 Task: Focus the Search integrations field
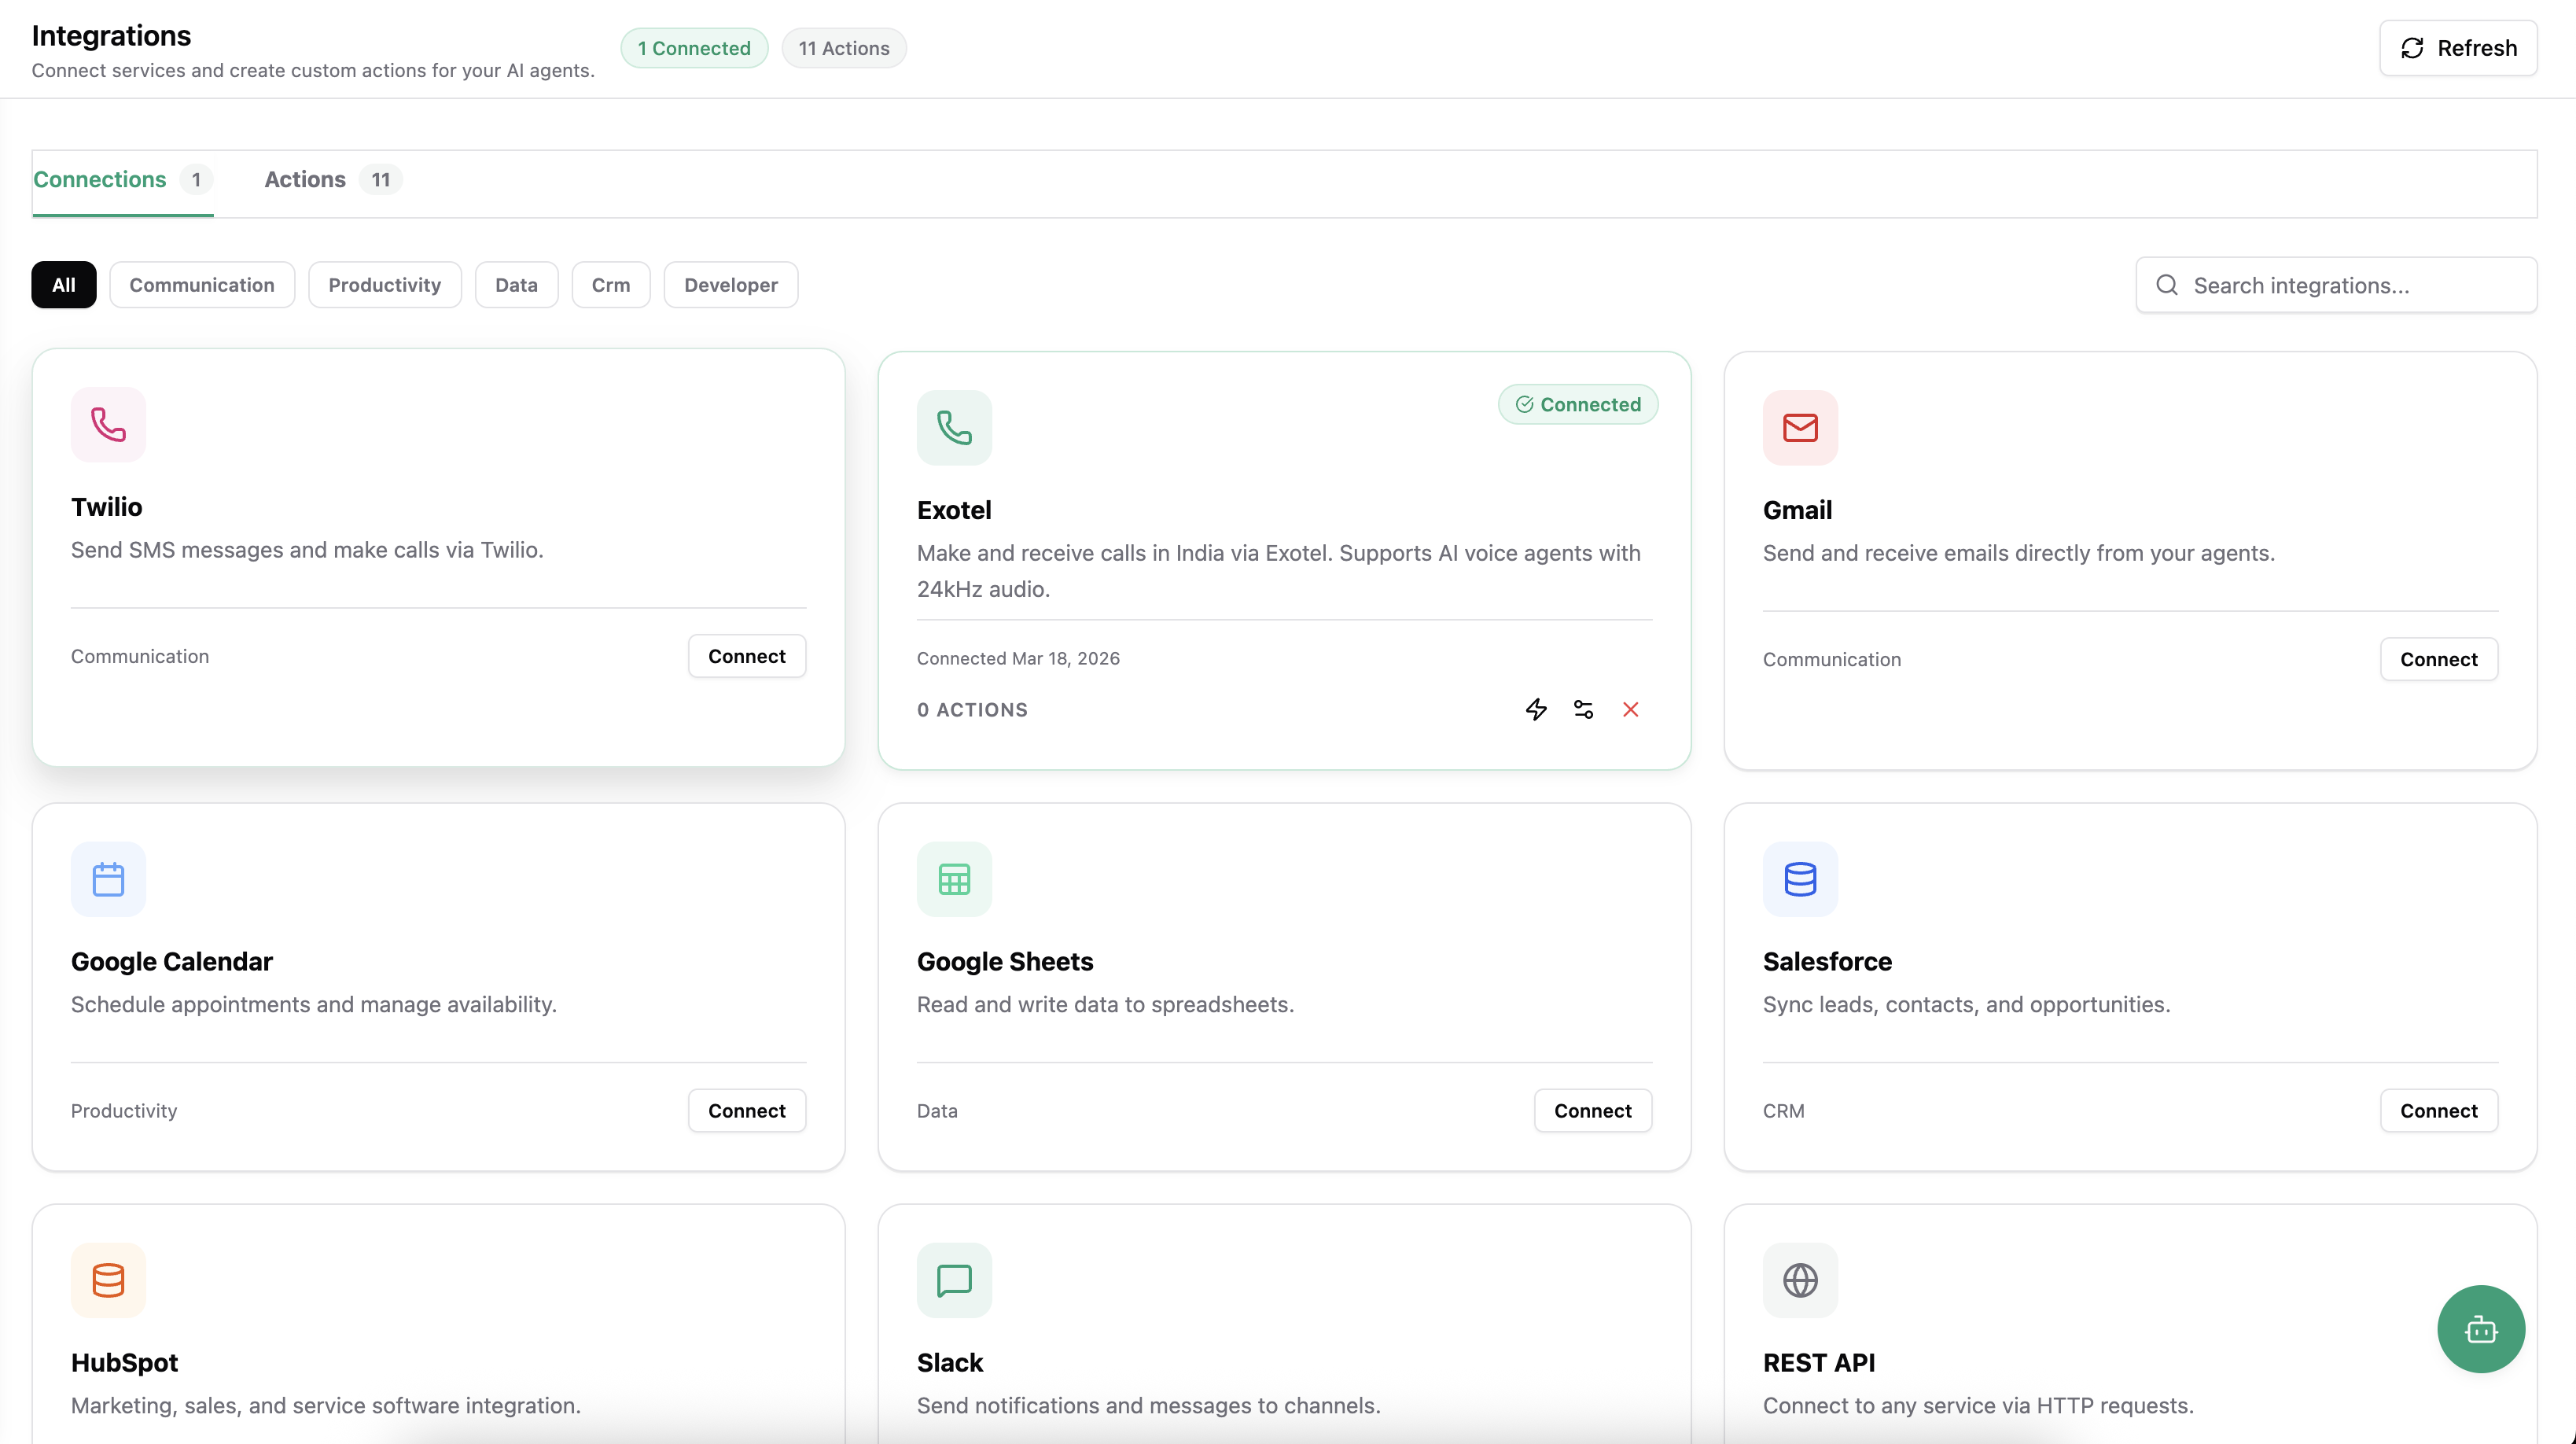(x=2350, y=286)
